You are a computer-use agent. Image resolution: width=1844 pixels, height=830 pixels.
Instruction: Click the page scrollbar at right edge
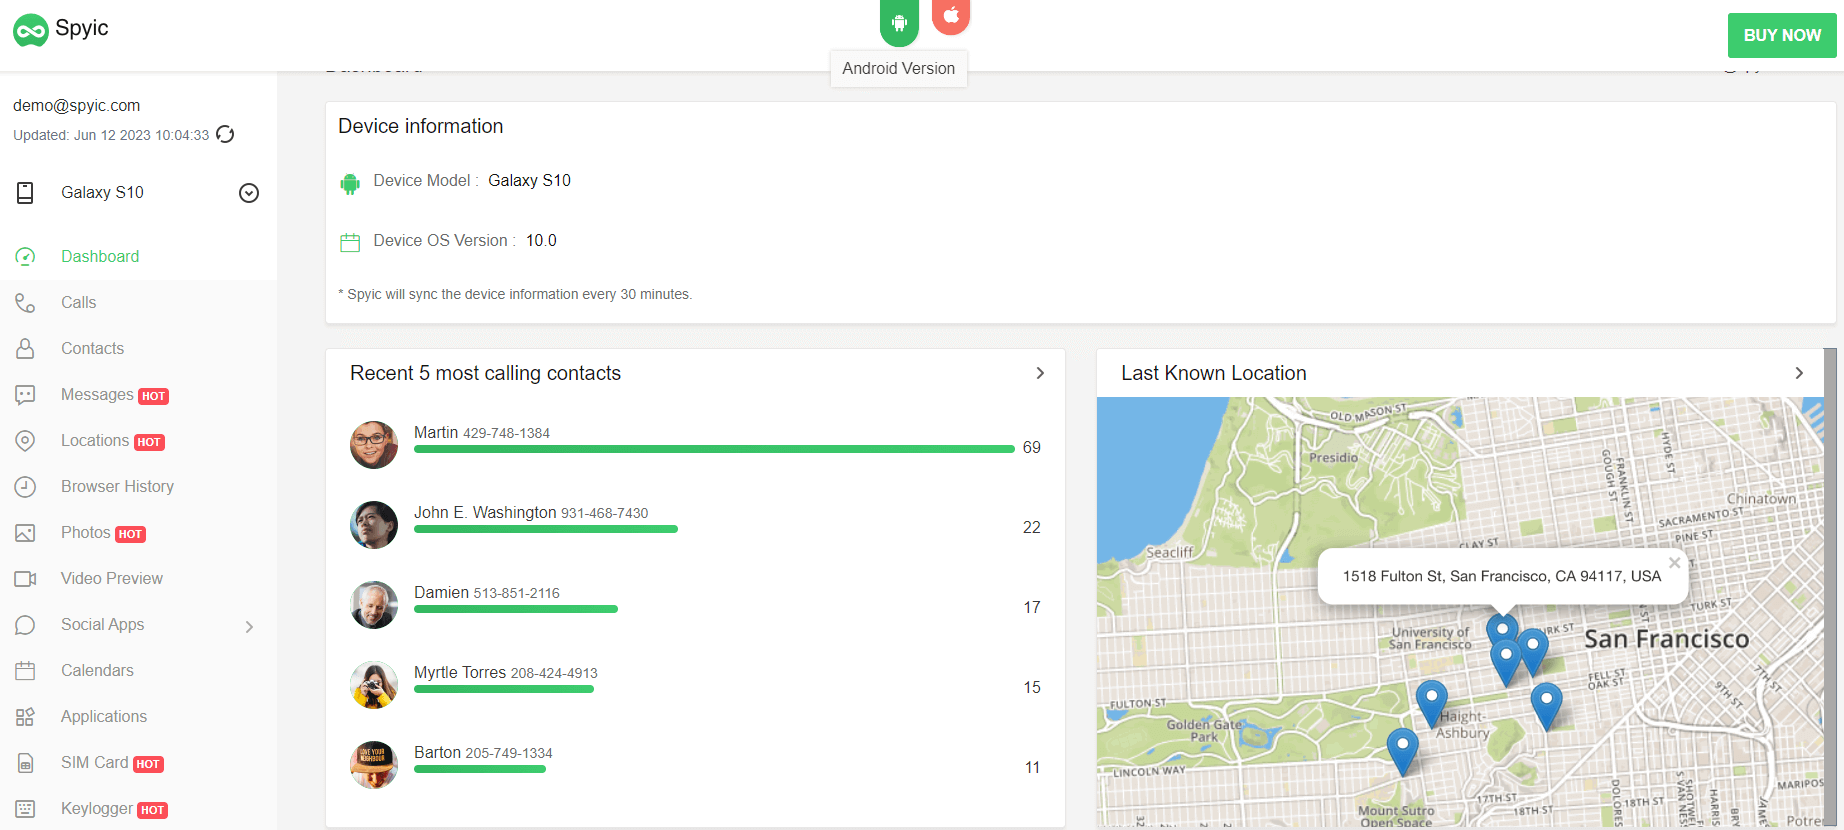point(1830,588)
